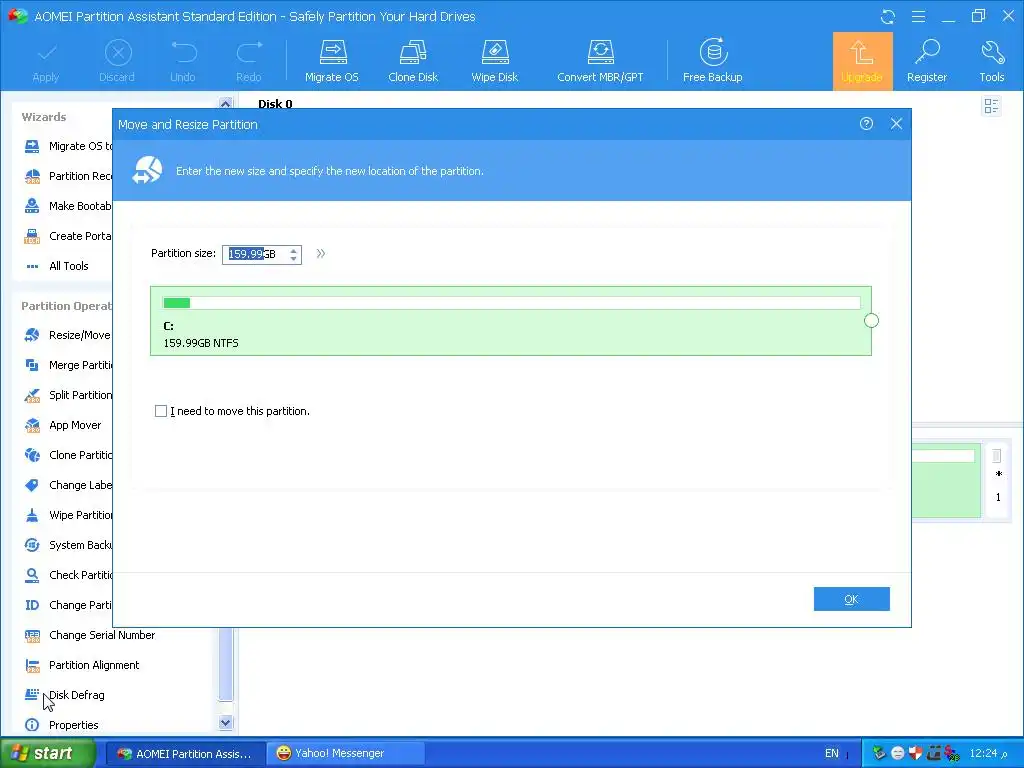Open Clone Disk tool
This screenshot has height=768, width=1024.
413,61
